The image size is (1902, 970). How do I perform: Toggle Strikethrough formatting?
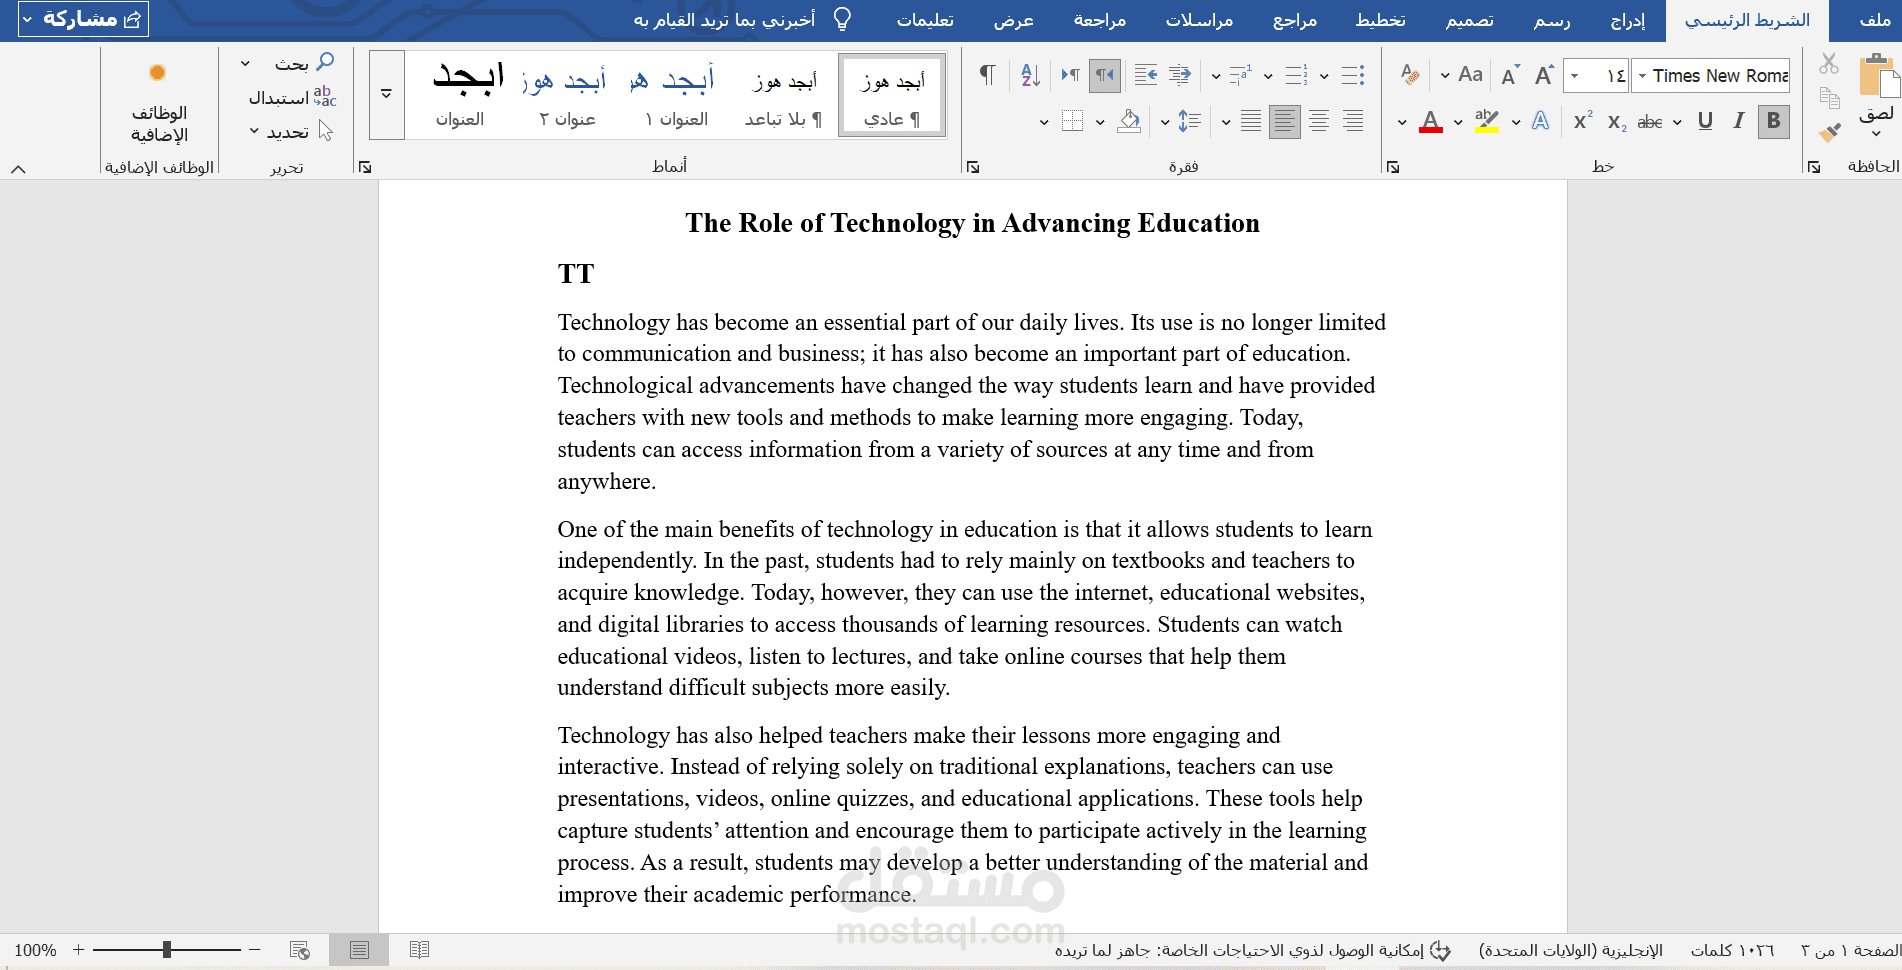[x=1650, y=121]
